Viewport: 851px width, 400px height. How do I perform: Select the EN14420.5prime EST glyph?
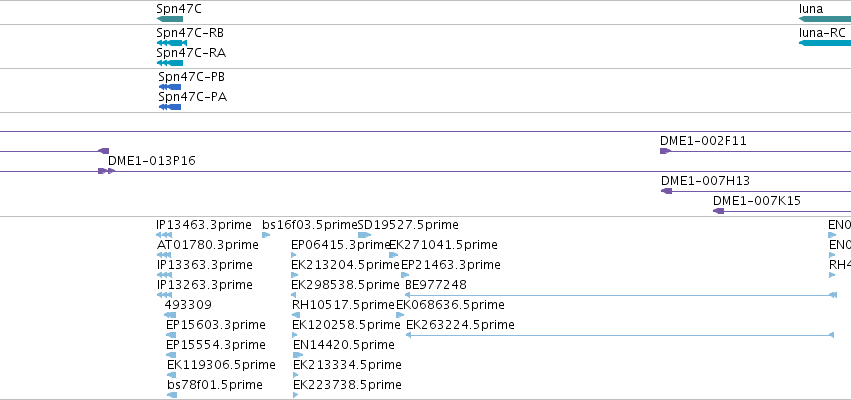[x=298, y=355]
